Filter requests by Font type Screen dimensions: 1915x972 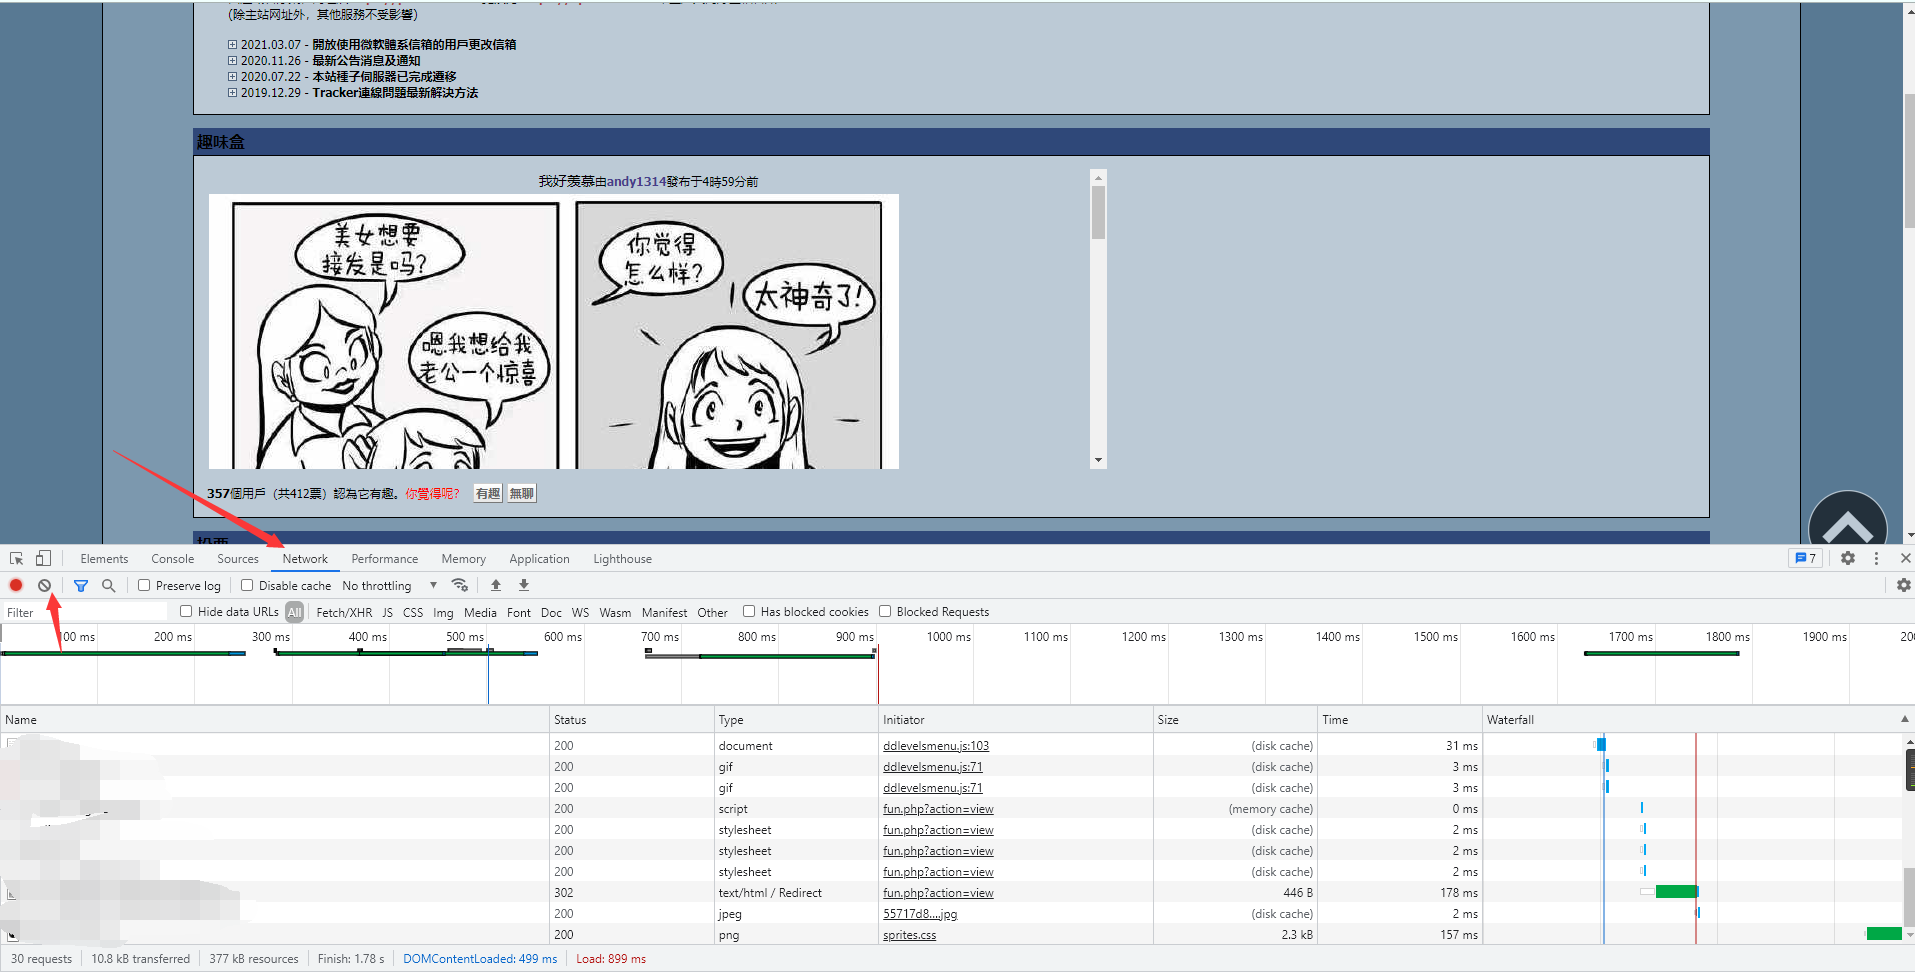pyautogui.click(x=519, y=612)
